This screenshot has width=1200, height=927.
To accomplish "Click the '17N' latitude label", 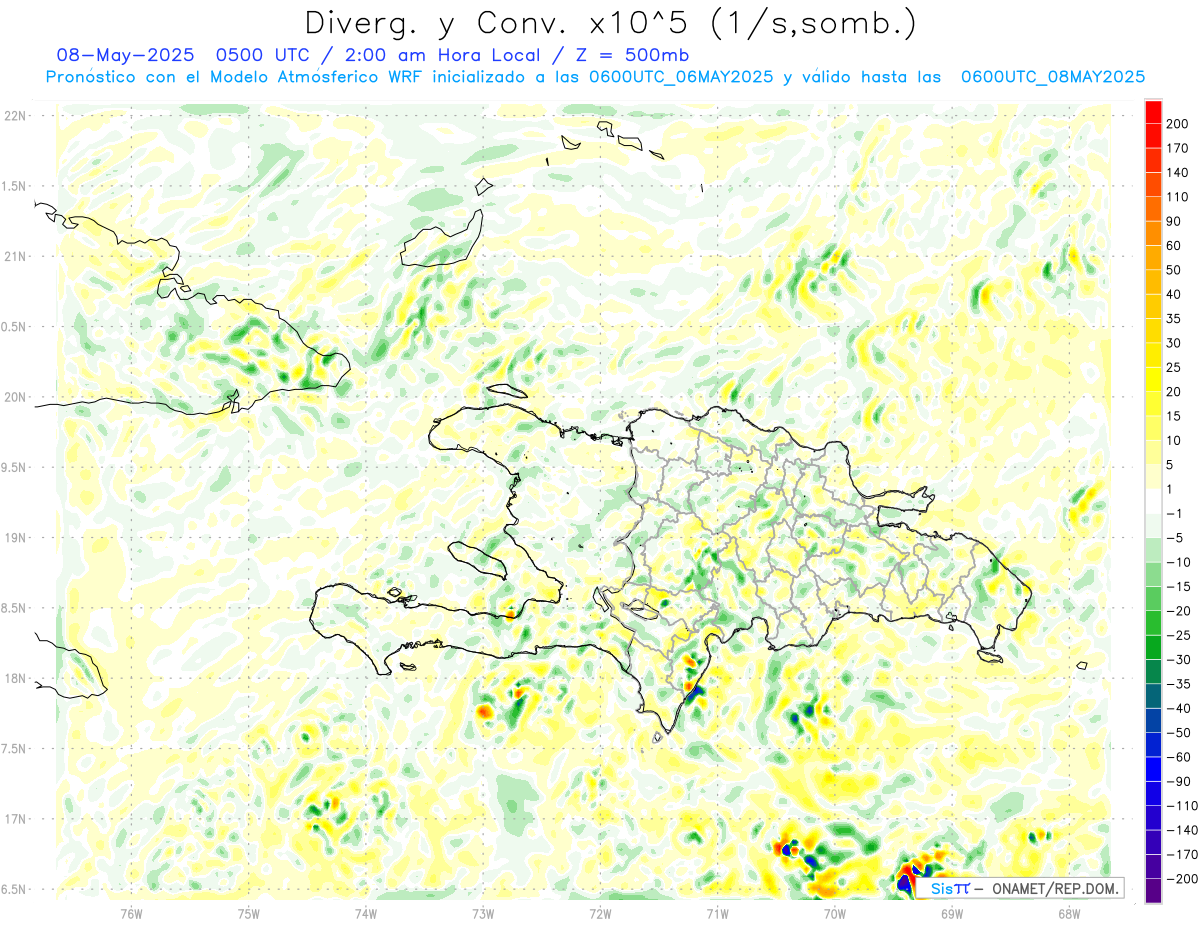I will click(x=14, y=818).
